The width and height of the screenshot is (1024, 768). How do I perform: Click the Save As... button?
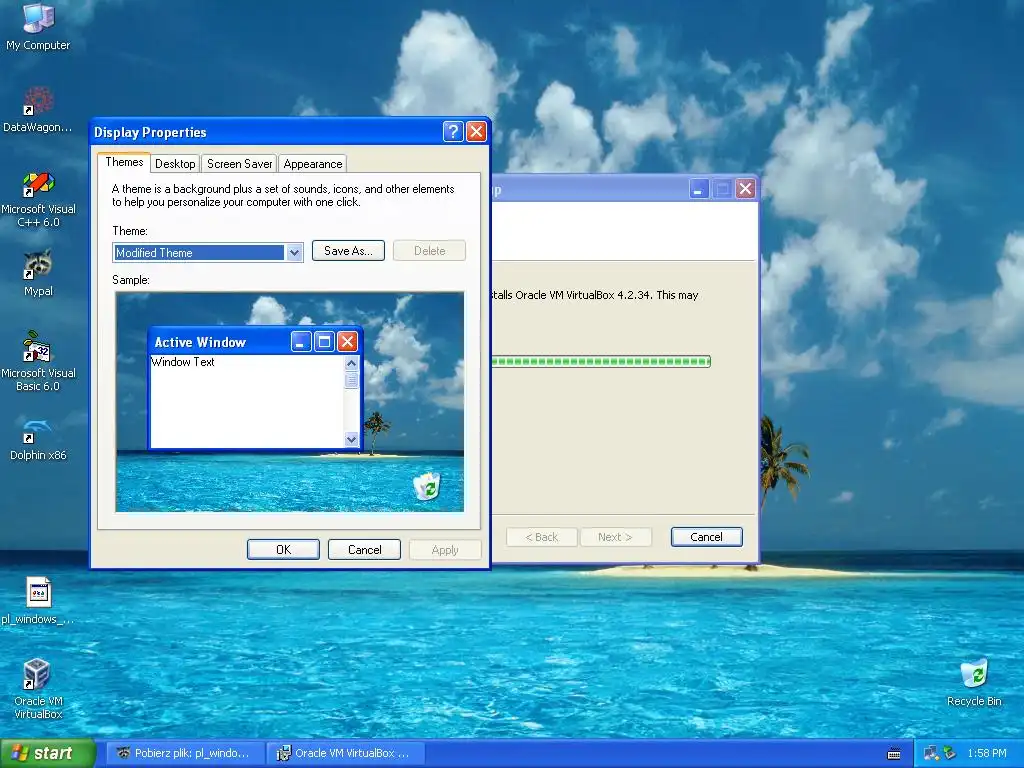[x=348, y=251]
